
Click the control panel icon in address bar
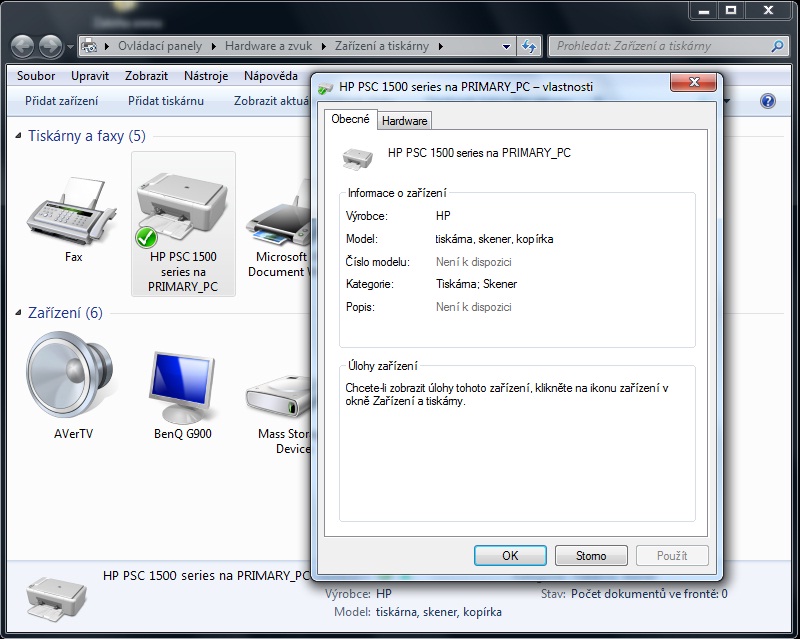89,46
